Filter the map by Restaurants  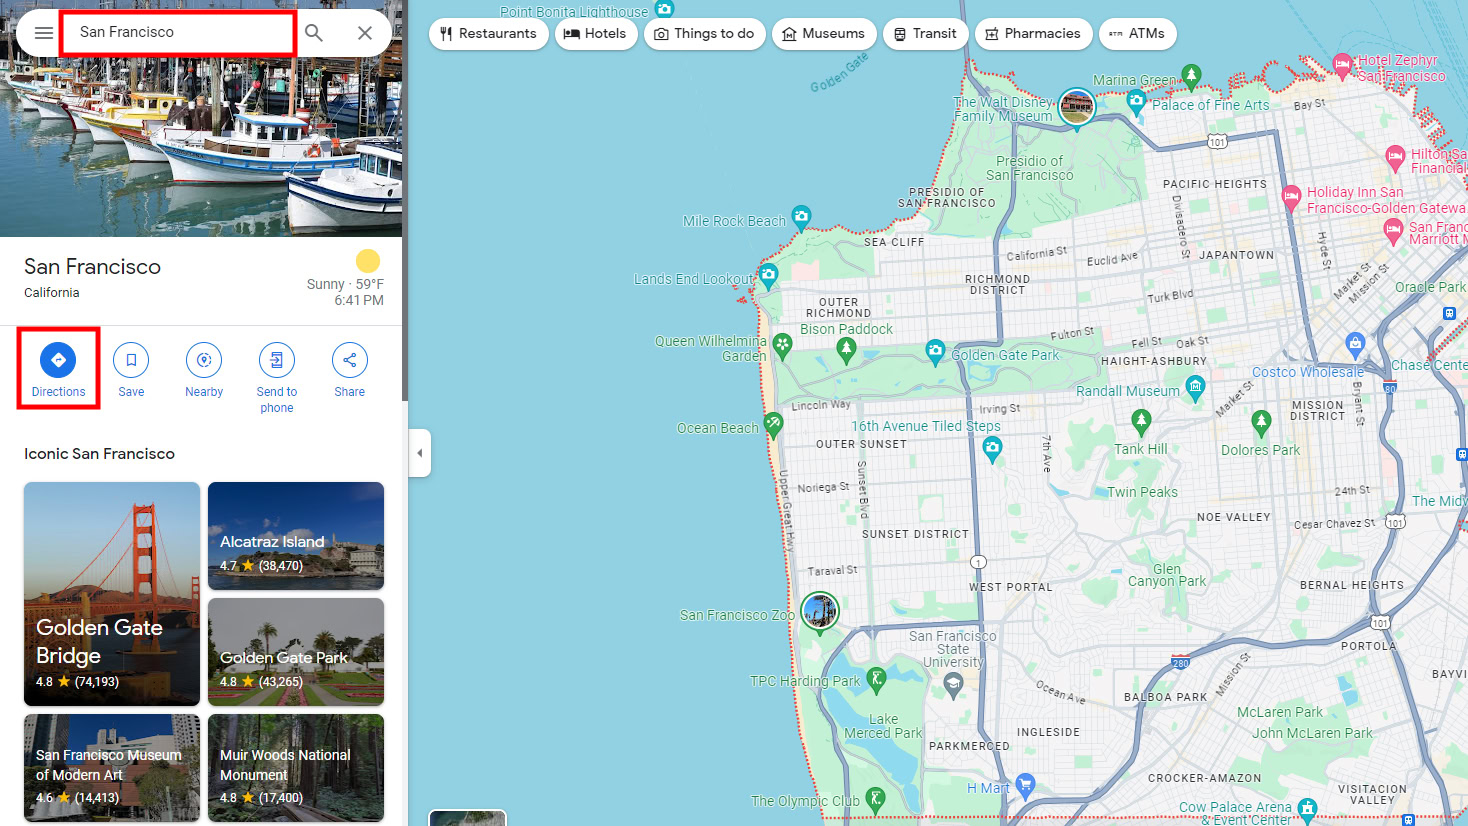[489, 34]
